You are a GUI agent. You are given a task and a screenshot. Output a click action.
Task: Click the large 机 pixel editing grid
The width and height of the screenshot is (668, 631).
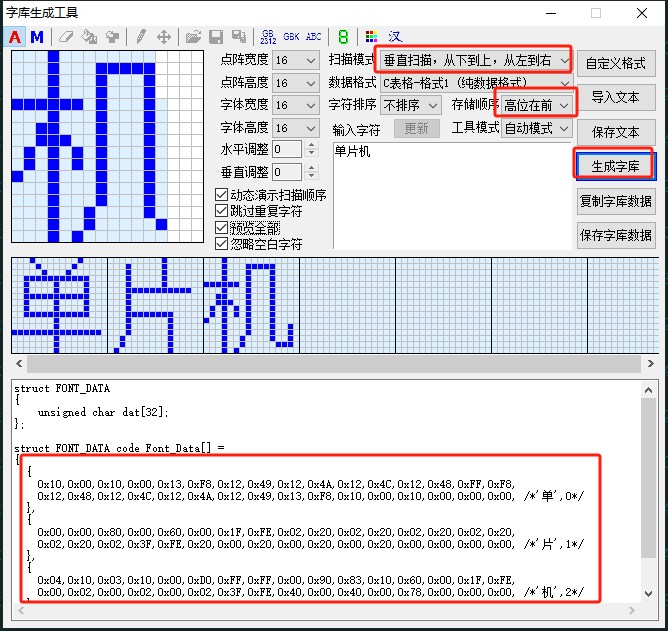(108, 147)
